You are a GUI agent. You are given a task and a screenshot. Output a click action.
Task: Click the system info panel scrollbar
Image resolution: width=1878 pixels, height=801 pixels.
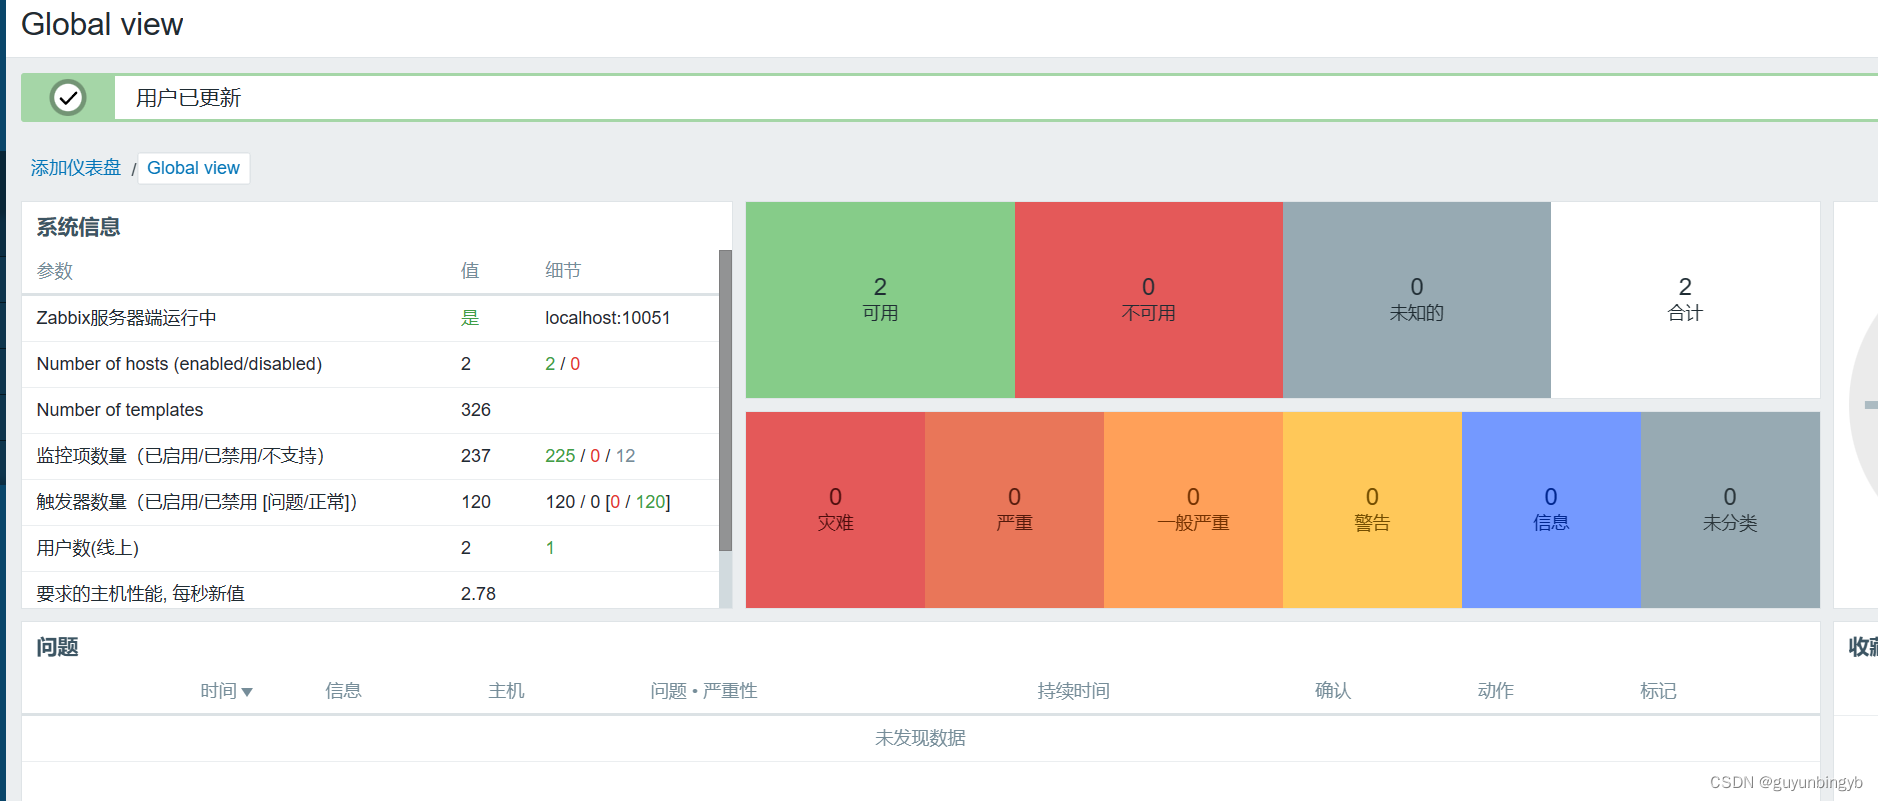(x=726, y=400)
